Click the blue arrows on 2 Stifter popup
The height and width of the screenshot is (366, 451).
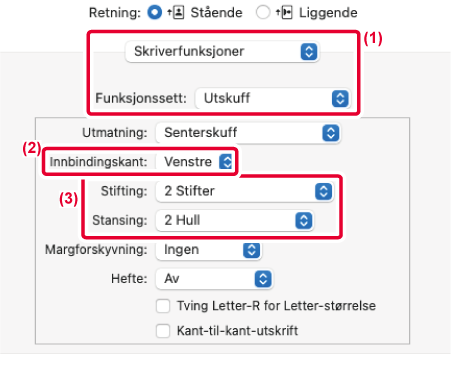(324, 191)
